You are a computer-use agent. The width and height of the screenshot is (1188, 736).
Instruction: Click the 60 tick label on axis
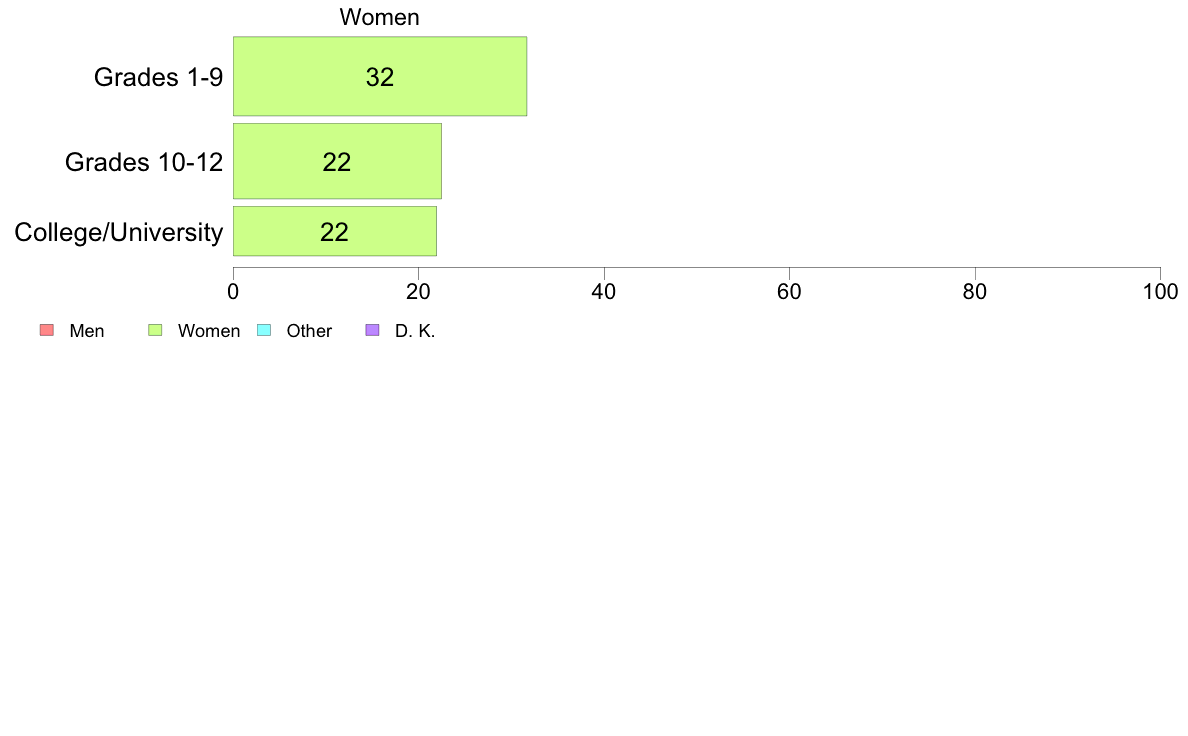789,292
